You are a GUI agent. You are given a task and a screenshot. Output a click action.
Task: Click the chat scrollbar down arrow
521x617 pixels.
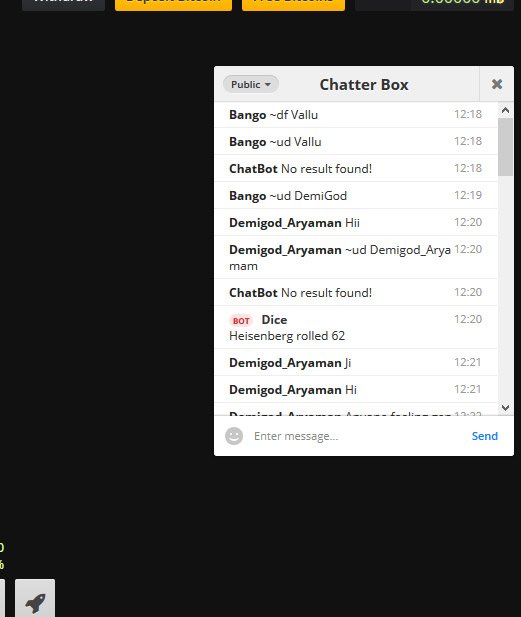point(505,408)
